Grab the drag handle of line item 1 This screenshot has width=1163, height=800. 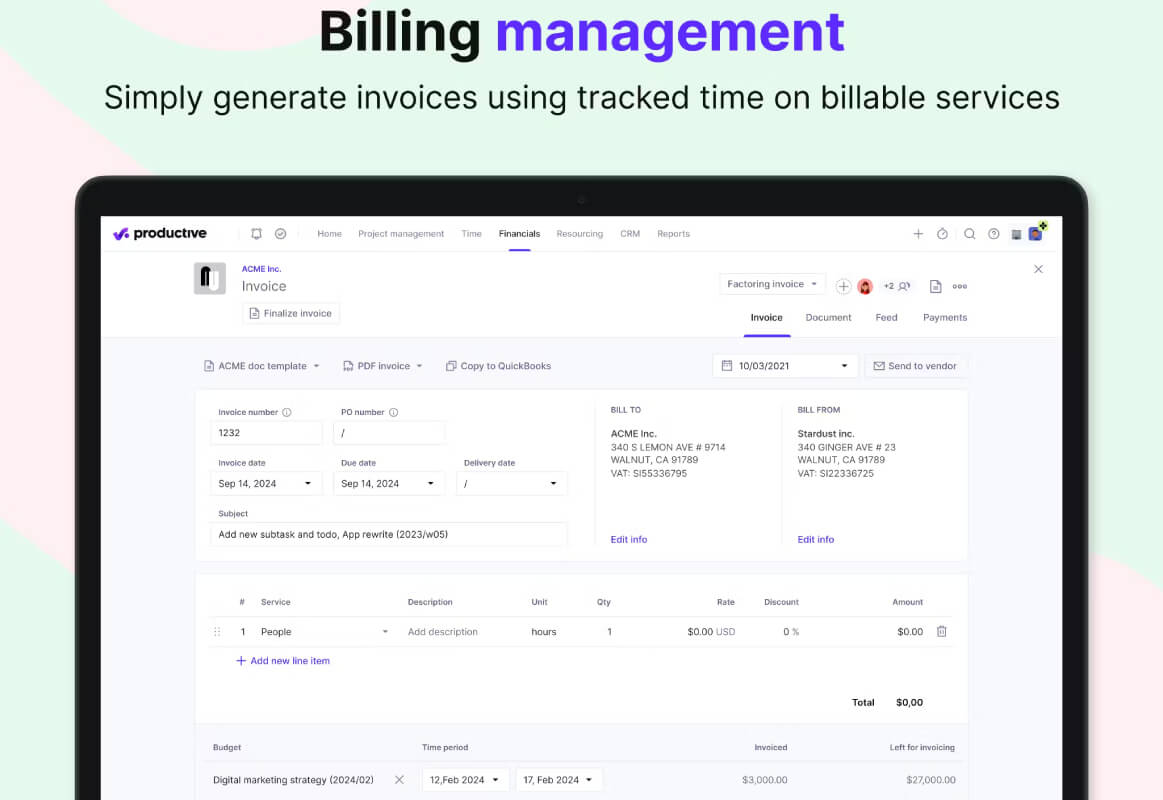click(217, 632)
